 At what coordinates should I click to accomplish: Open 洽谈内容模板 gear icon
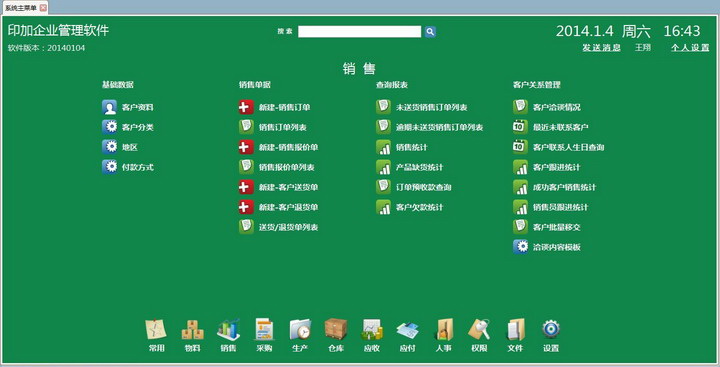point(520,247)
